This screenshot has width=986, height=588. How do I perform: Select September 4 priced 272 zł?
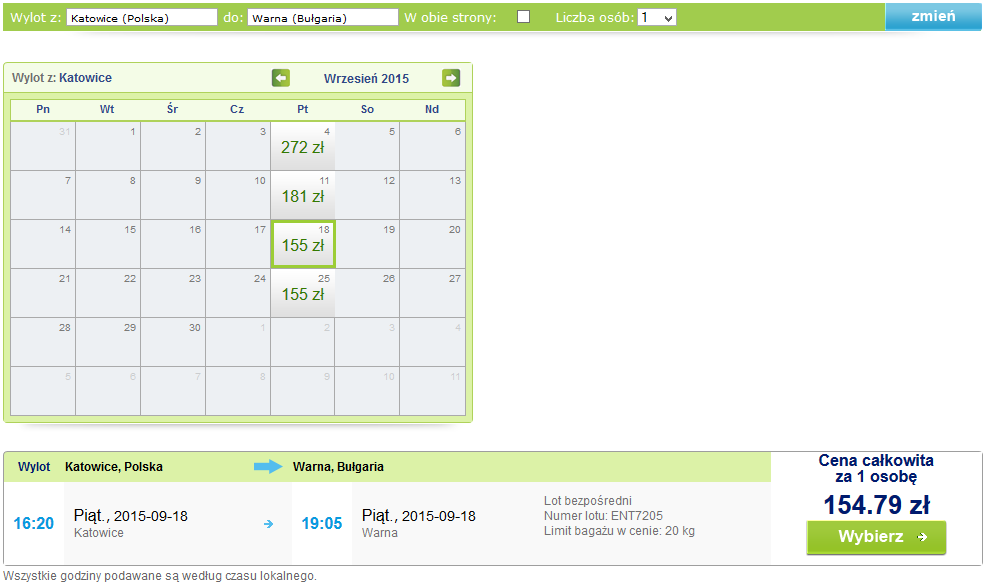point(303,146)
